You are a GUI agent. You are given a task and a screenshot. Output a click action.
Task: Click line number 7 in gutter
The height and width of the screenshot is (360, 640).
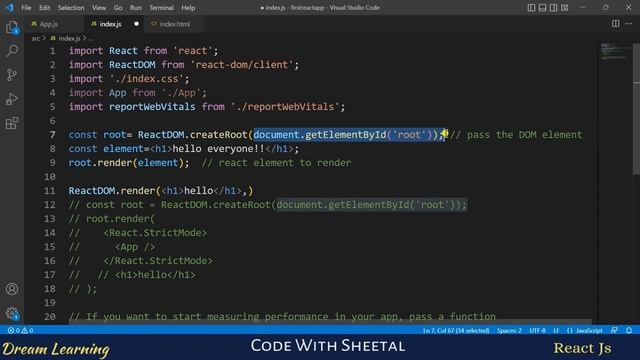(53, 135)
